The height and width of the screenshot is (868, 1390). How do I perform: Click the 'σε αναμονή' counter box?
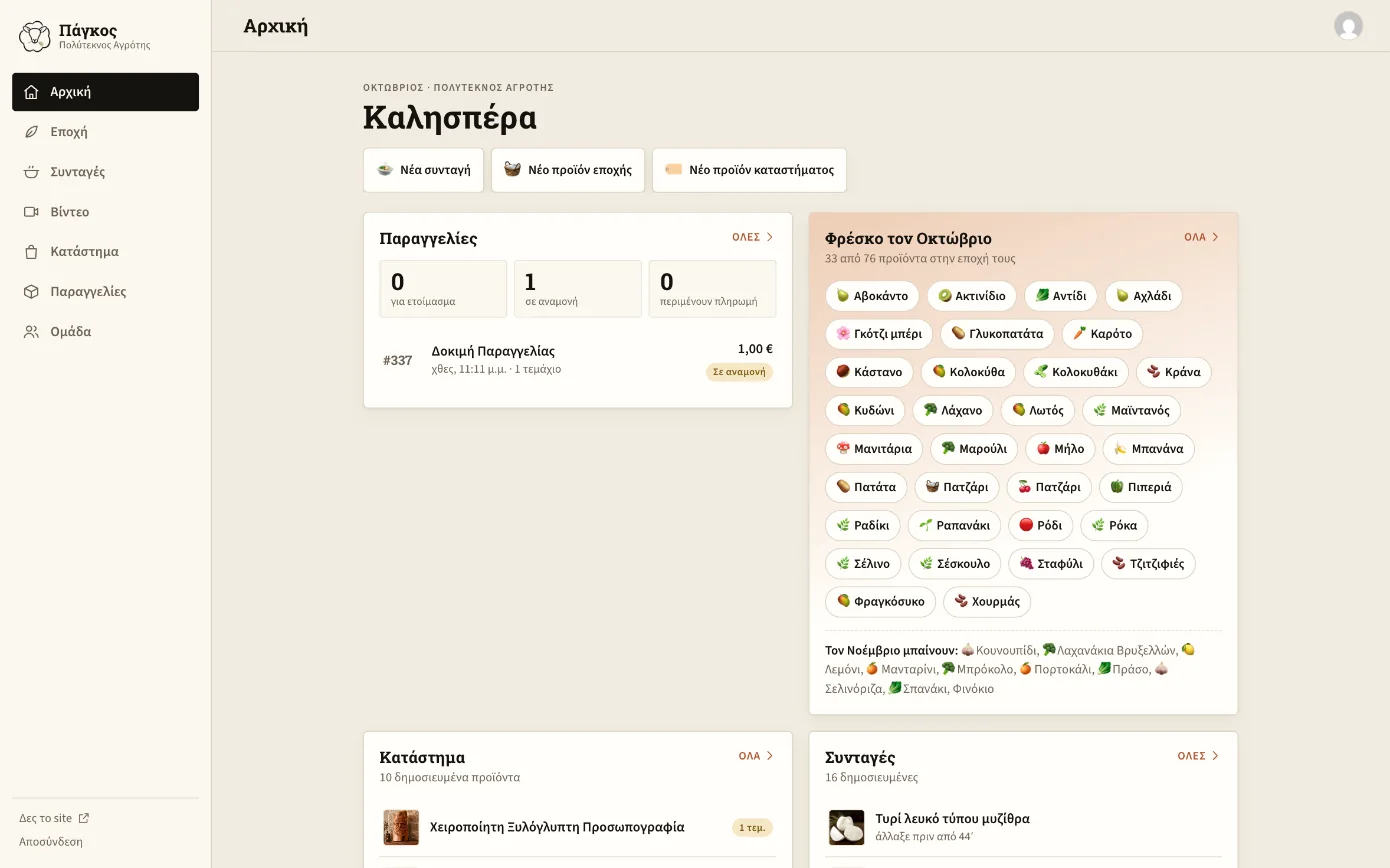[x=578, y=289]
